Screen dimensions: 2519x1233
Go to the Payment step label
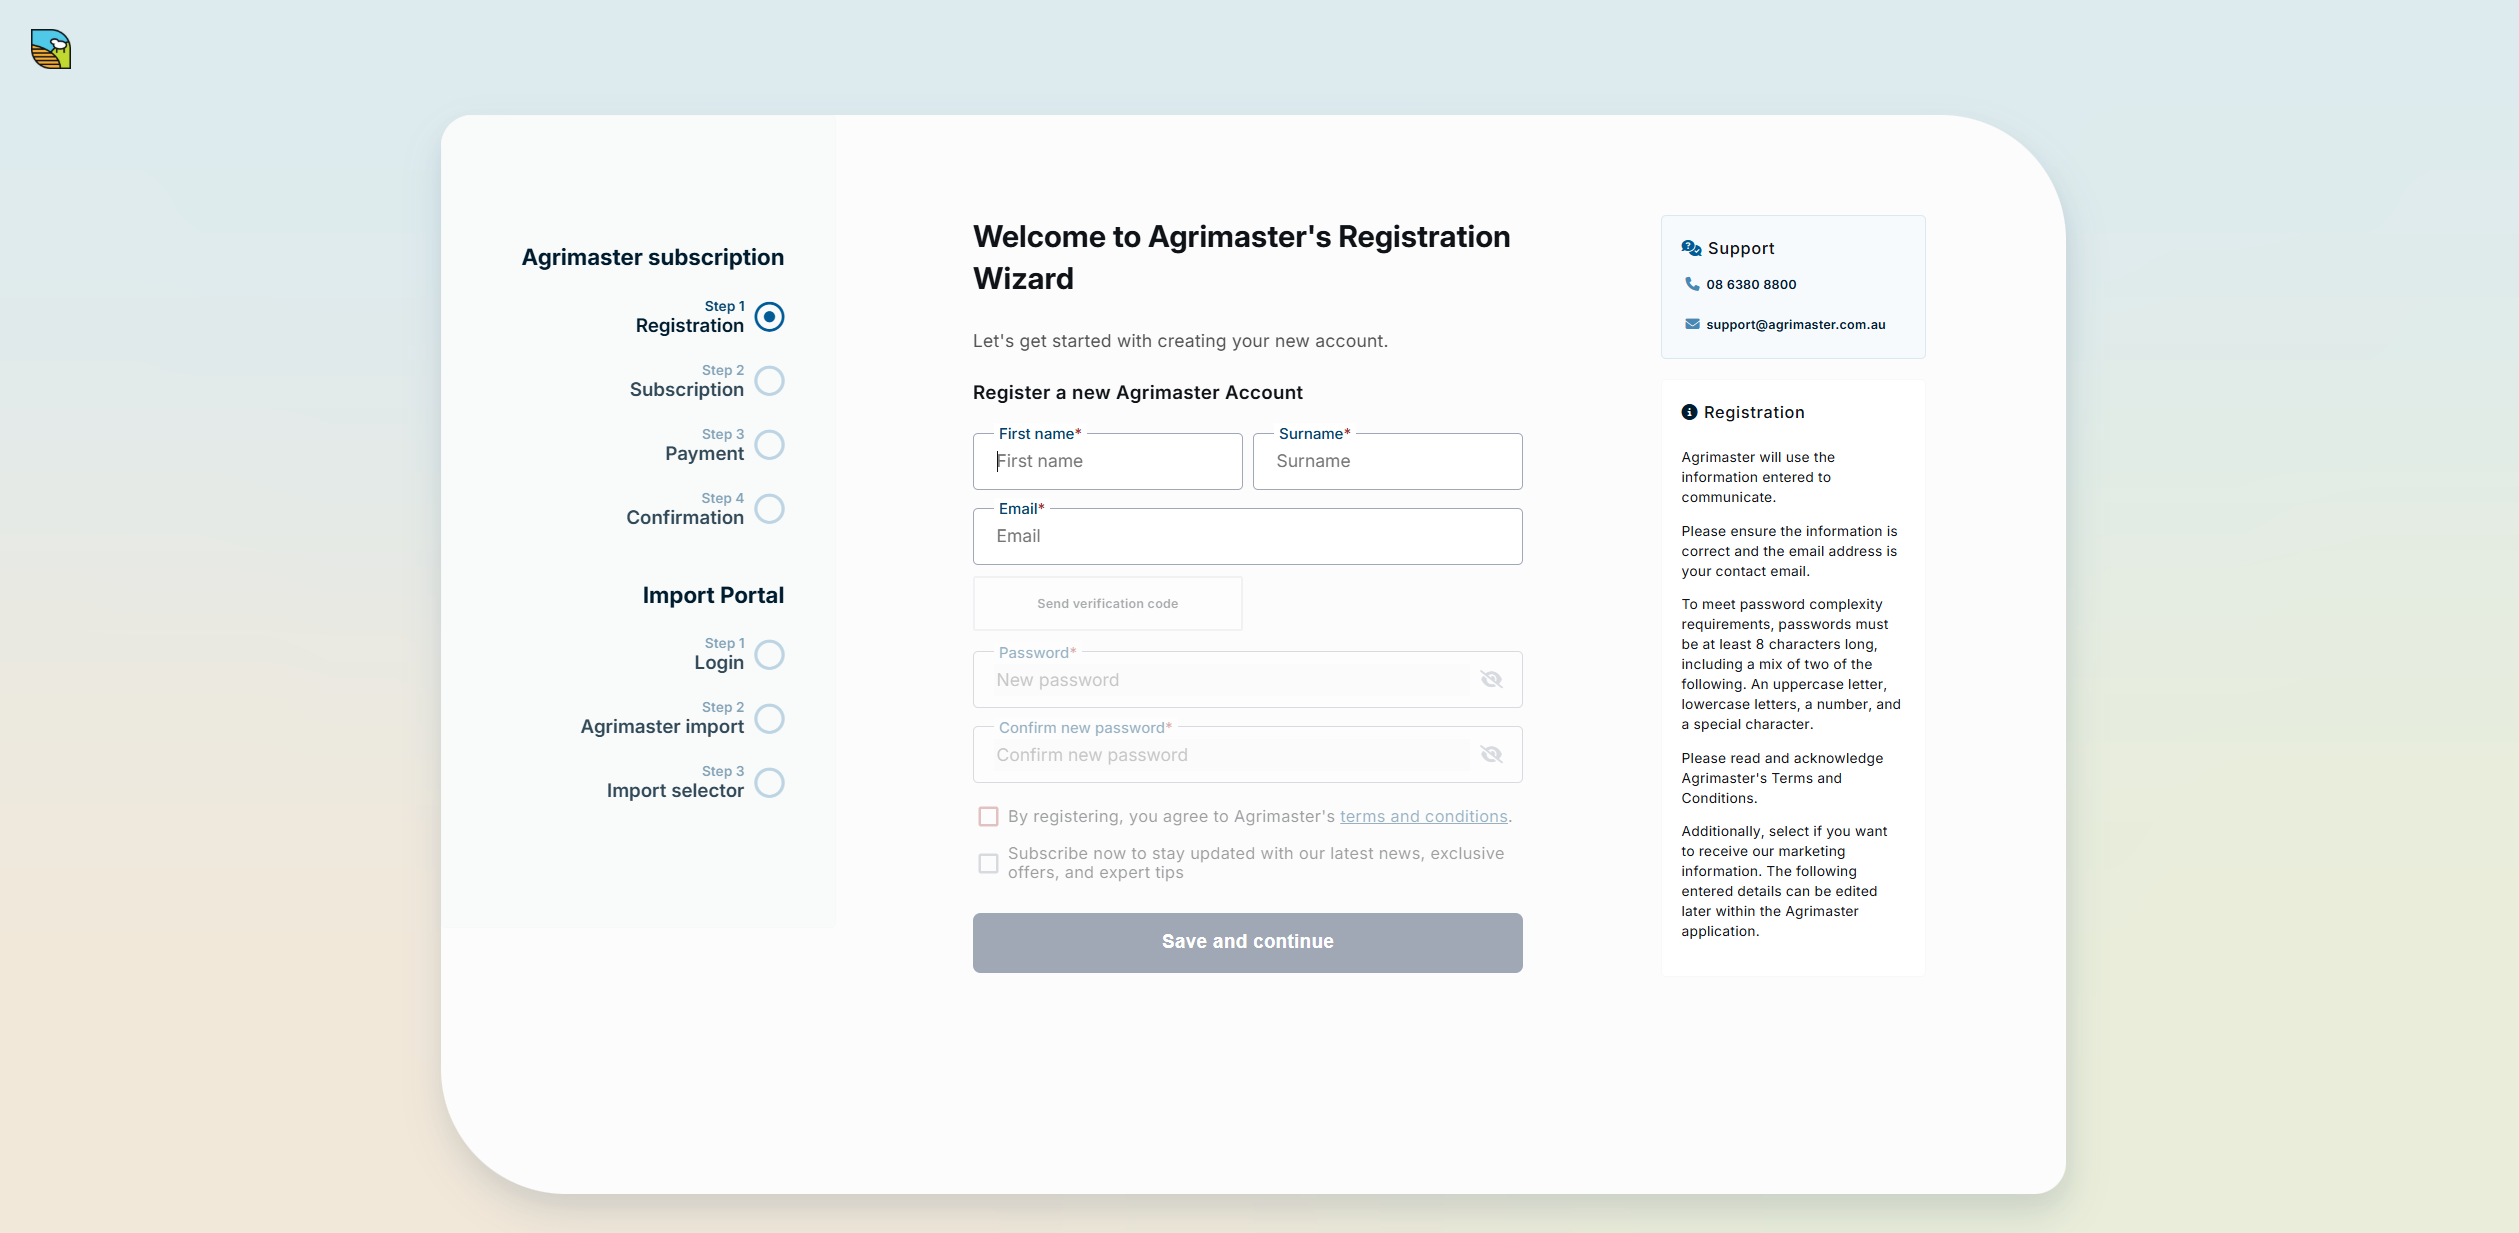(x=705, y=454)
